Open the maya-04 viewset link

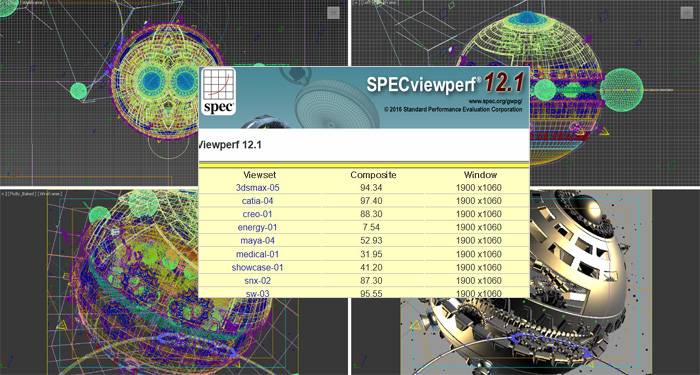(x=257, y=241)
